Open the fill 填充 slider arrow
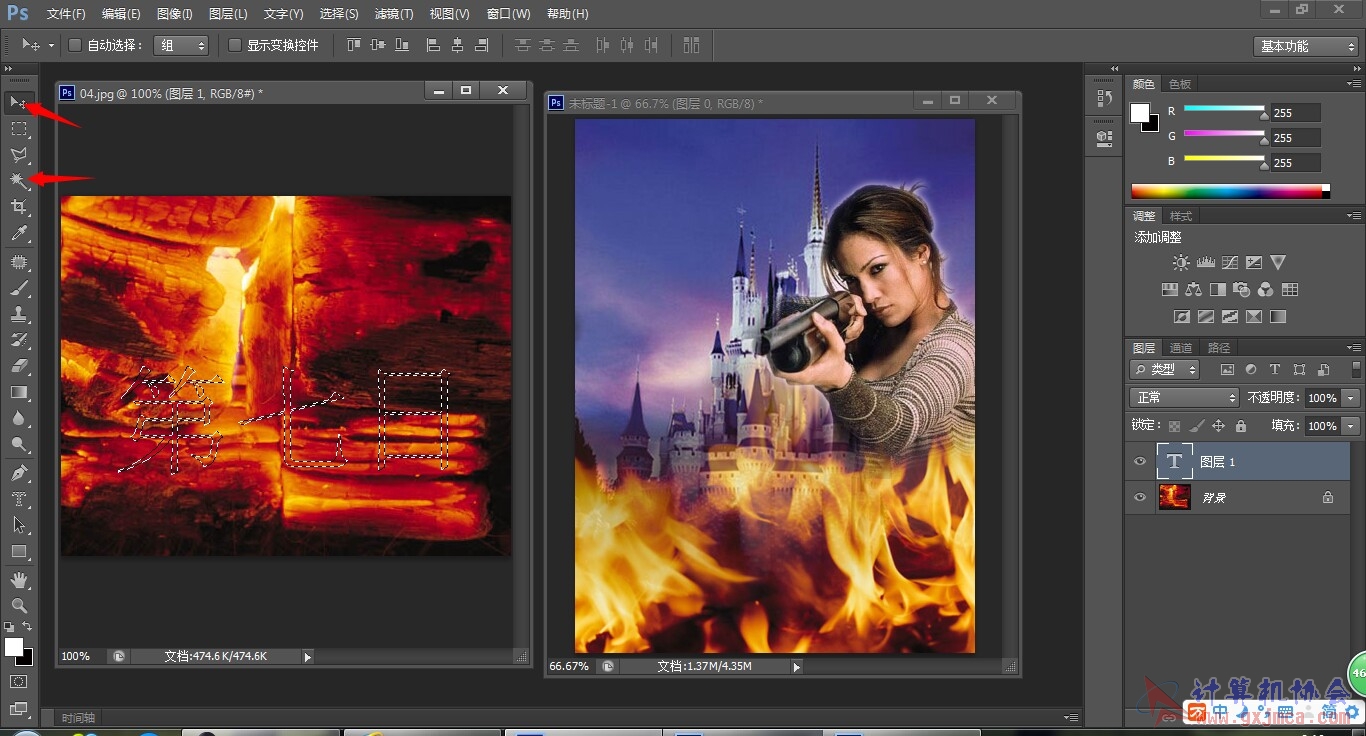1366x736 pixels. click(x=1351, y=426)
